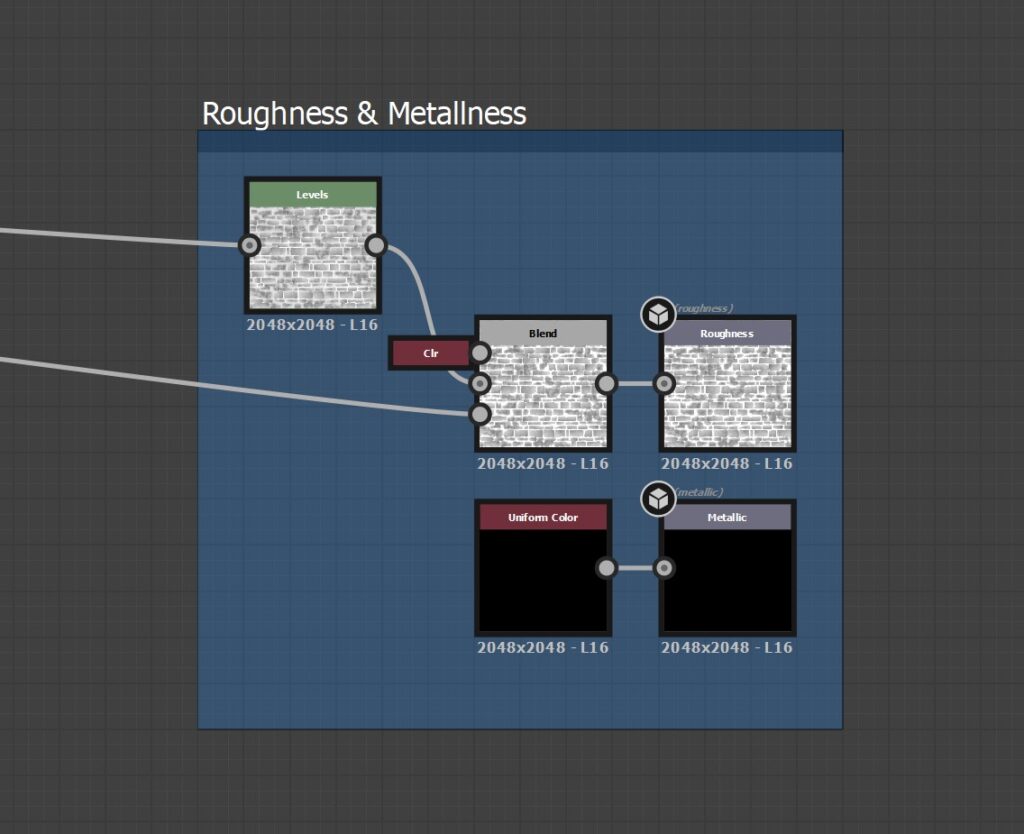This screenshot has width=1024, height=834.
Task: Click the Metallic node header bar
Action: point(727,517)
